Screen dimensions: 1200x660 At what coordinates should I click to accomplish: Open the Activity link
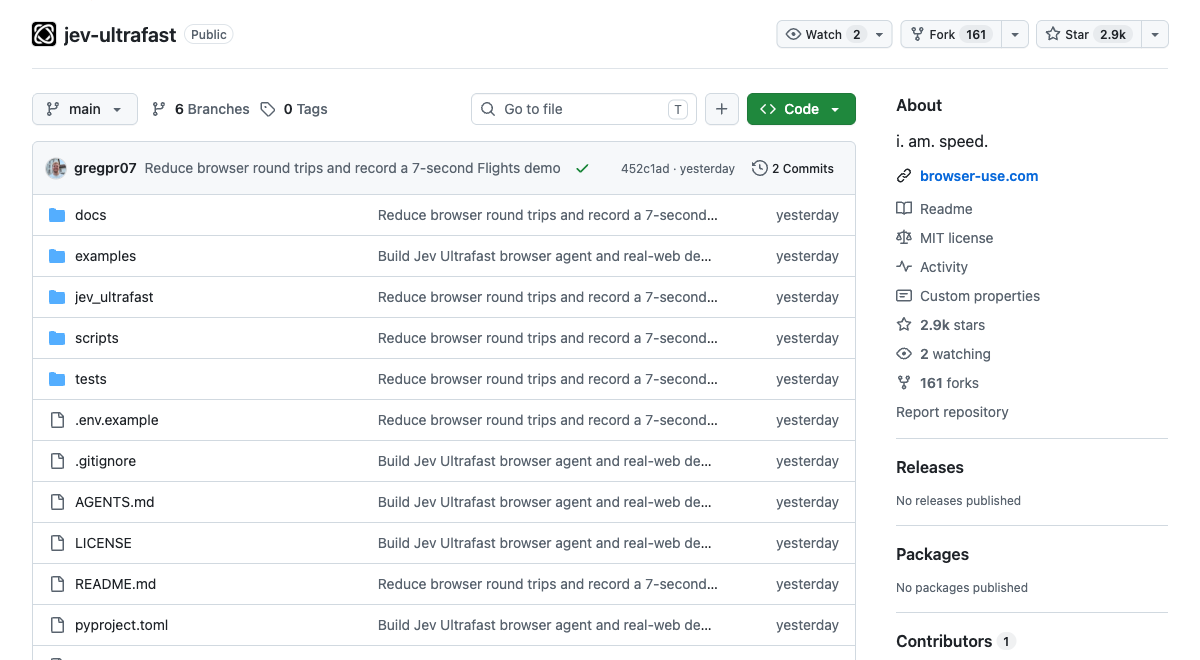(x=944, y=267)
